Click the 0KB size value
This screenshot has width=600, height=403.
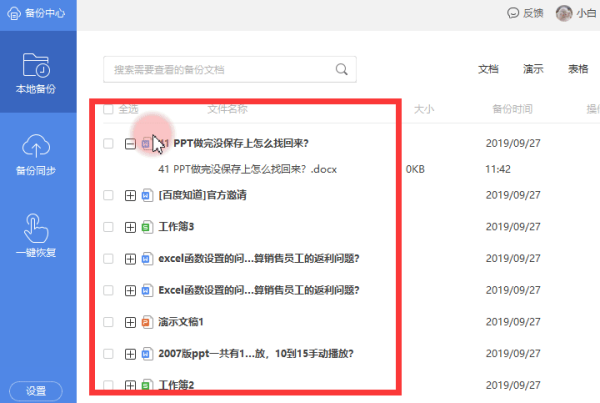(x=415, y=169)
